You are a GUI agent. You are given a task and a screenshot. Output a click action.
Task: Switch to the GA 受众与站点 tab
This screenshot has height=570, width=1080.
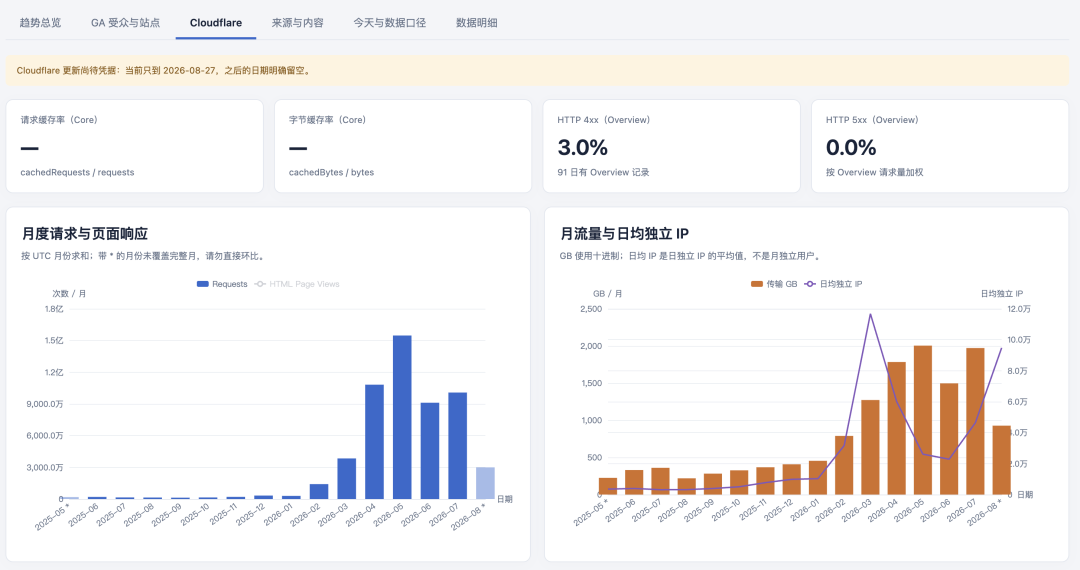(125, 23)
